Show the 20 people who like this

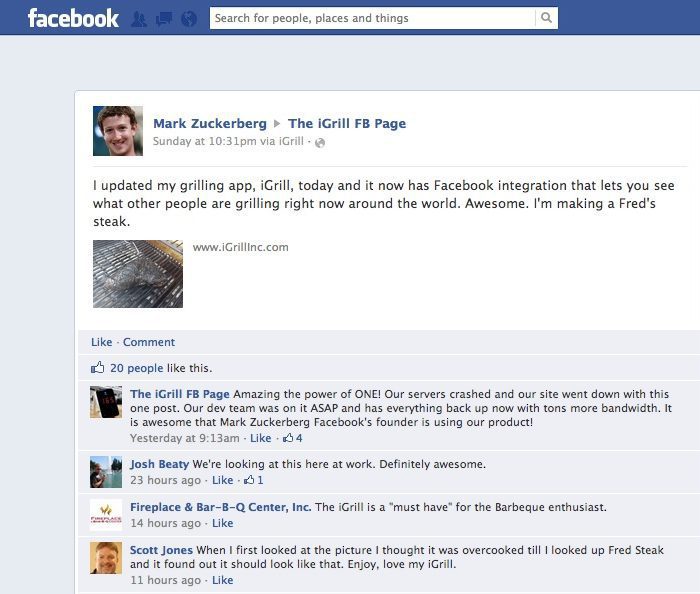137,368
